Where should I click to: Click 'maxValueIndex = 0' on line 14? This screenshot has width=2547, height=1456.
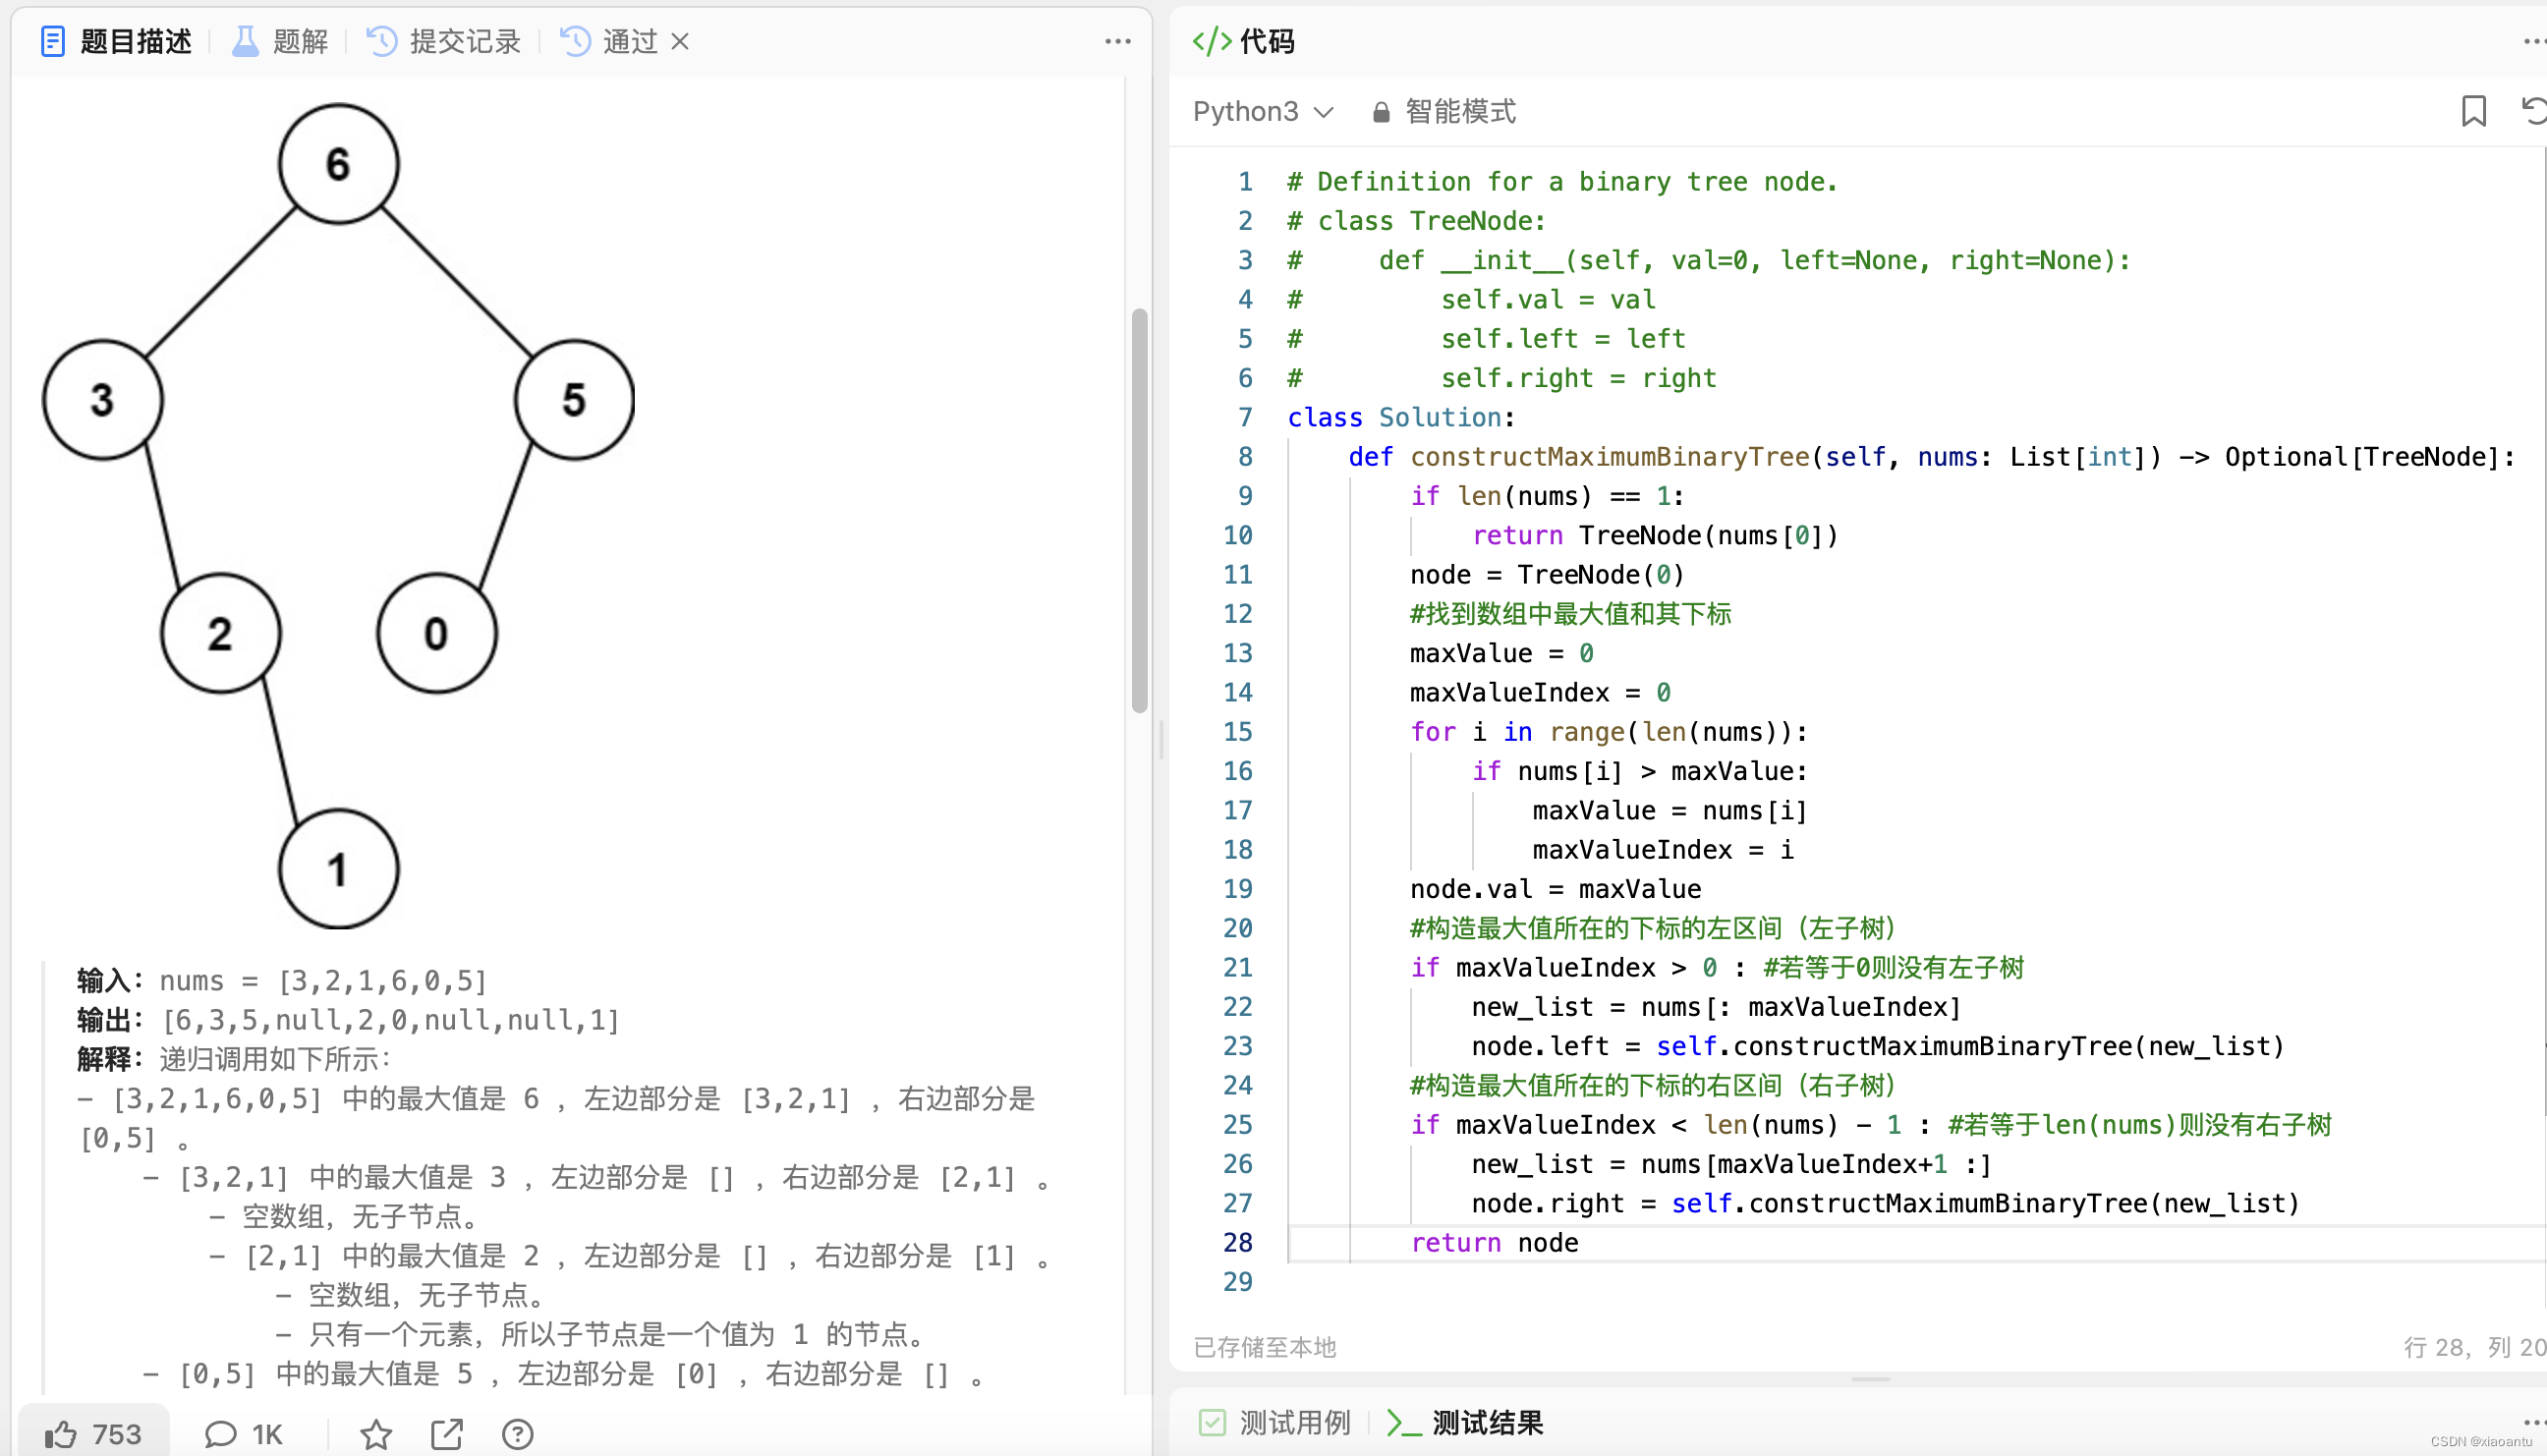pyautogui.click(x=1540, y=692)
